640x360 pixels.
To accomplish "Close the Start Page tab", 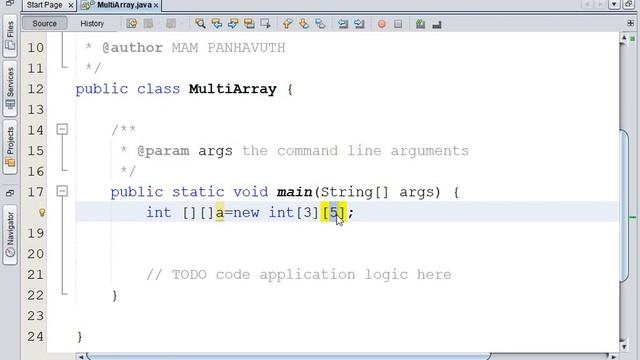I will coord(71,5).
